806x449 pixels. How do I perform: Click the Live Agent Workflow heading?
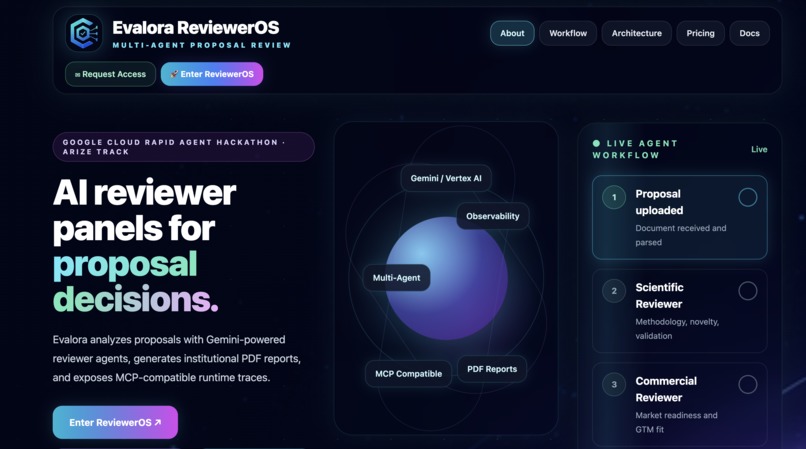(x=635, y=149)
